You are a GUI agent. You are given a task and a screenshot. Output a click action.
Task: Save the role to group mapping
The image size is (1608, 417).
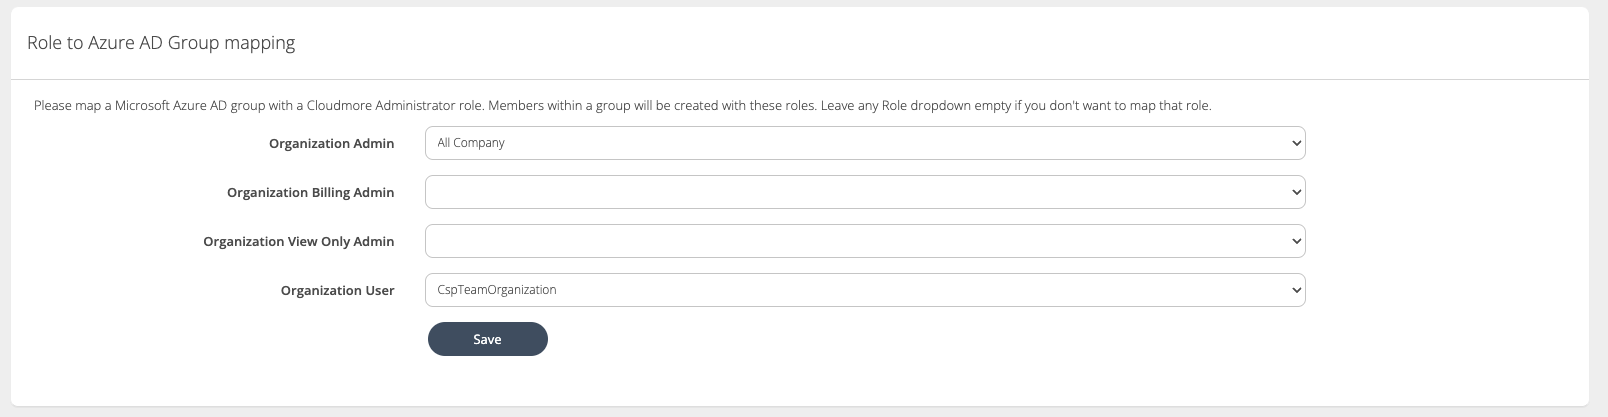tap(487, 339)
